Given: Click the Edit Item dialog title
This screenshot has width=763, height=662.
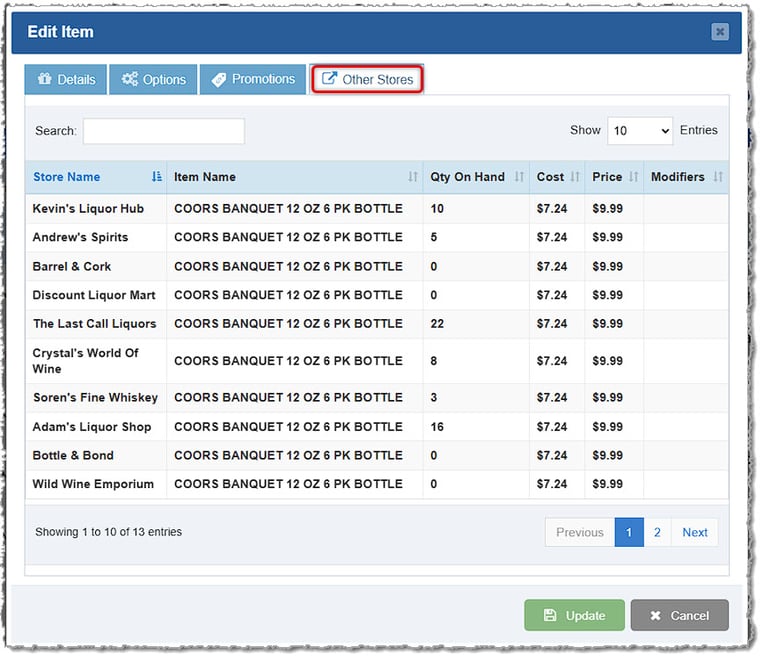Looking at the screenshot, I should click(x=60, y=32).
